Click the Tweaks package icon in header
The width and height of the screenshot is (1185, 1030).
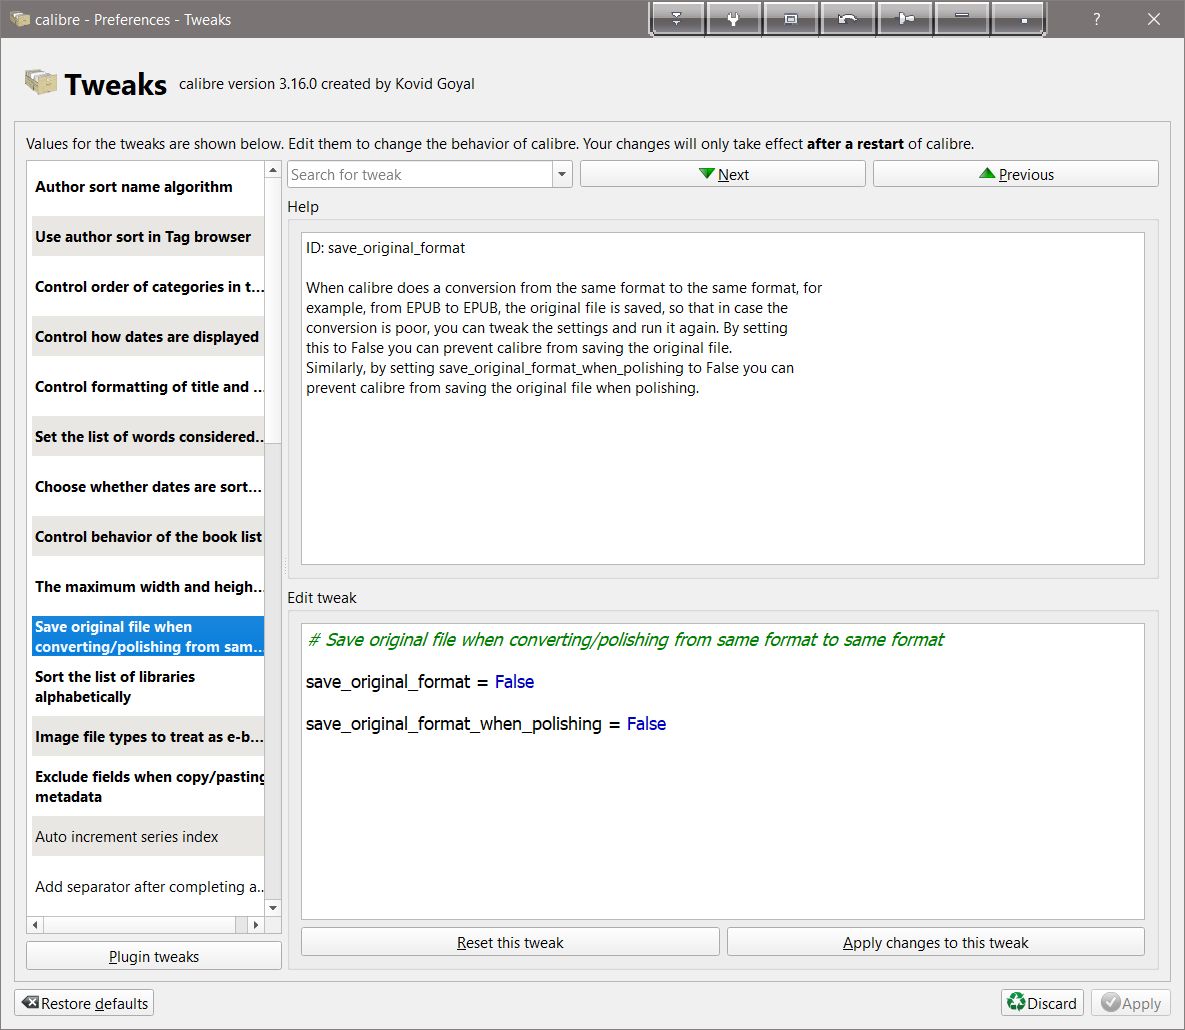tap(41, 82)
